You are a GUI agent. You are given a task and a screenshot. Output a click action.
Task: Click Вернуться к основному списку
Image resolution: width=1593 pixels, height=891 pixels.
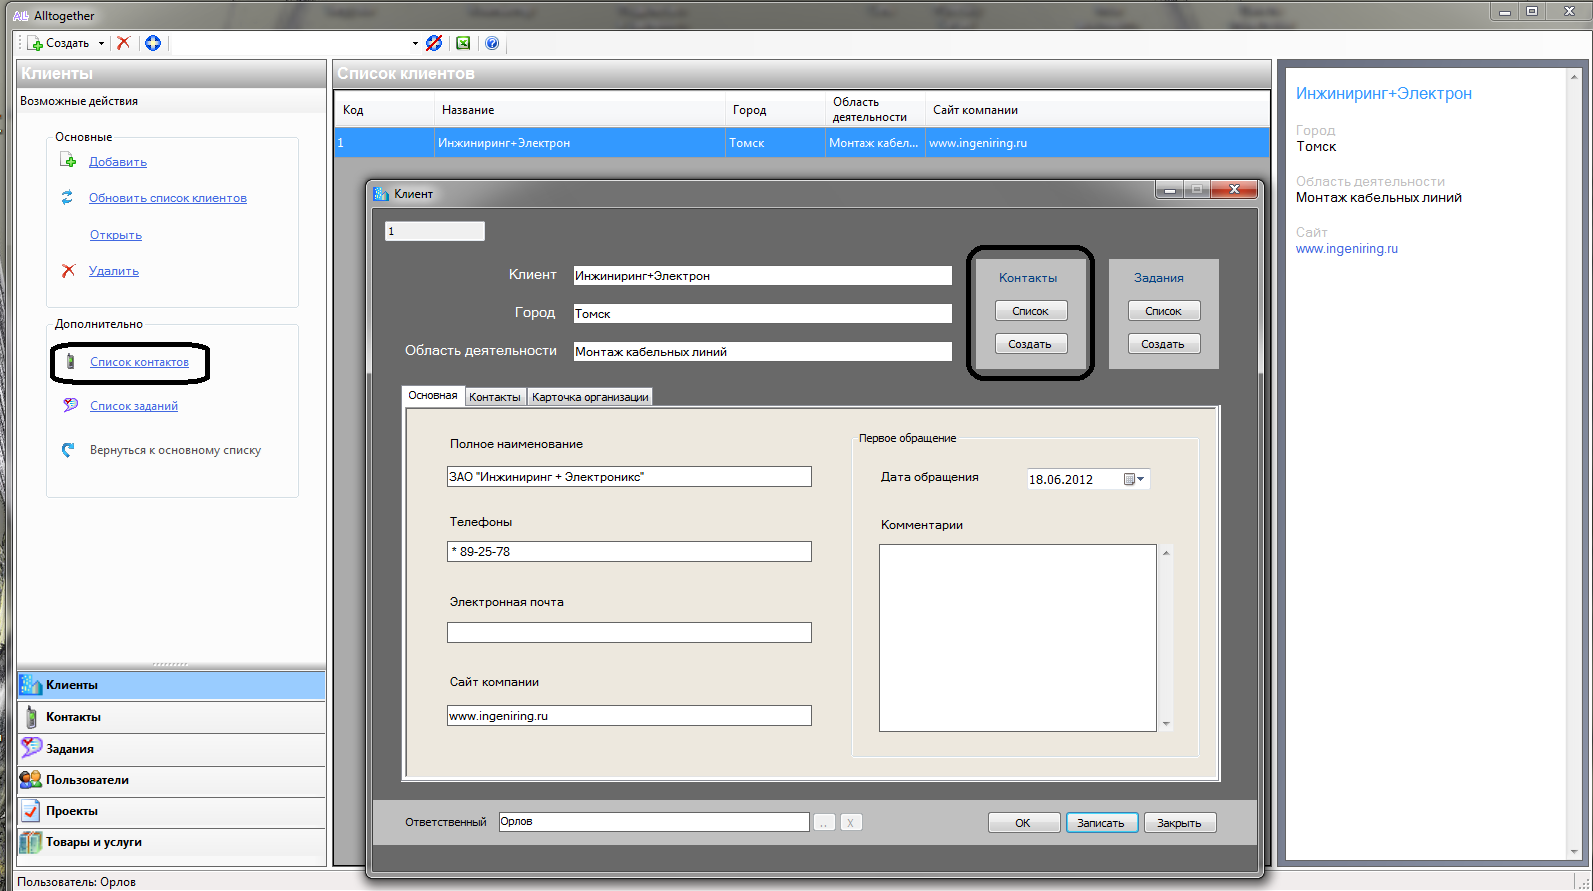pyautogui.click(x=175, y=450)
